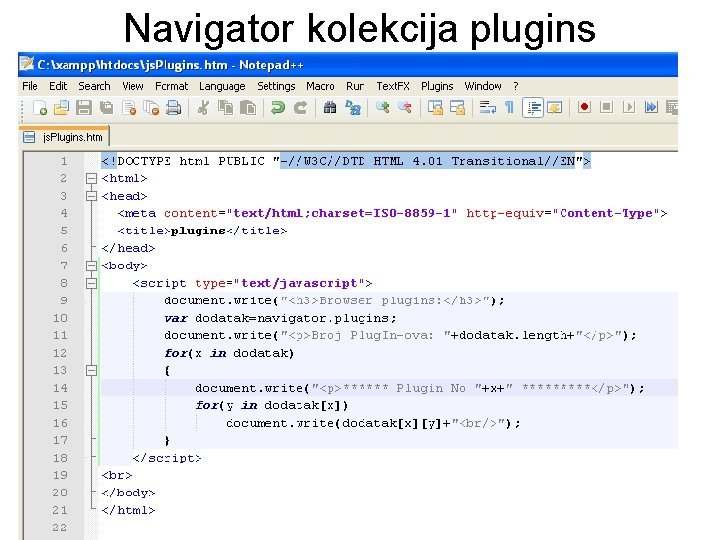The height and width of the screenshot is (540, 720).
Task: Click line number 14 in the margin
Action: 60,388
